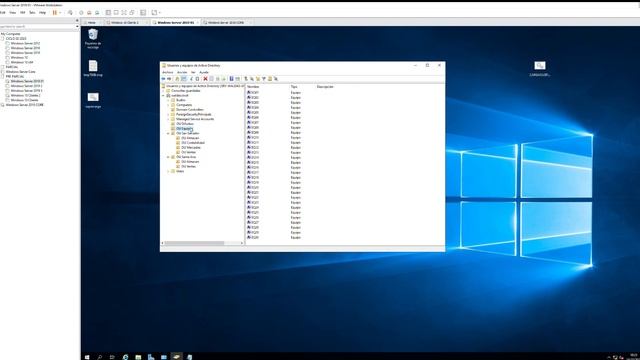Expand the Computers container
Viewport: 640px width, 360px height.
168,105
